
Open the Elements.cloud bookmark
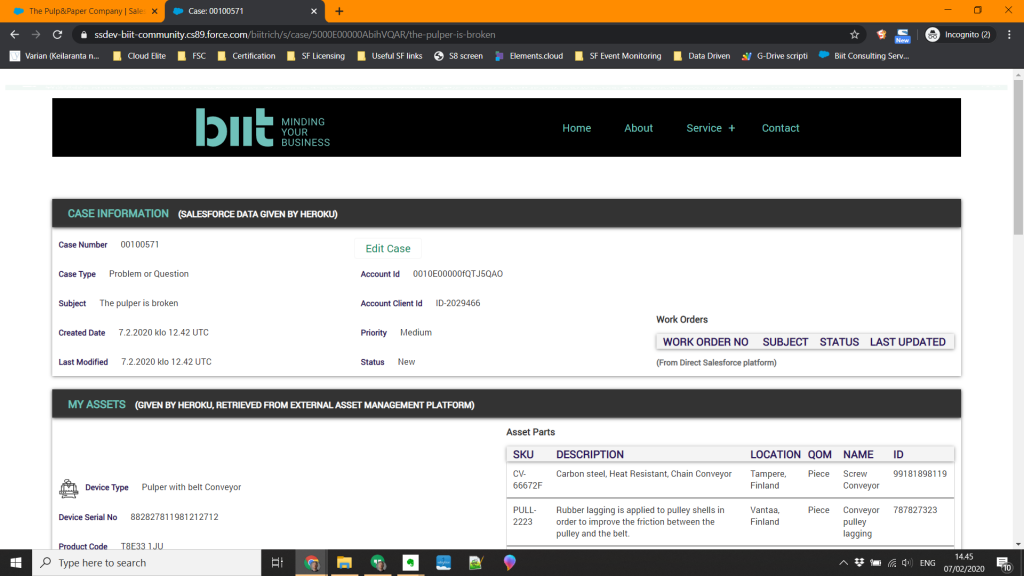[x=529, y=56]
